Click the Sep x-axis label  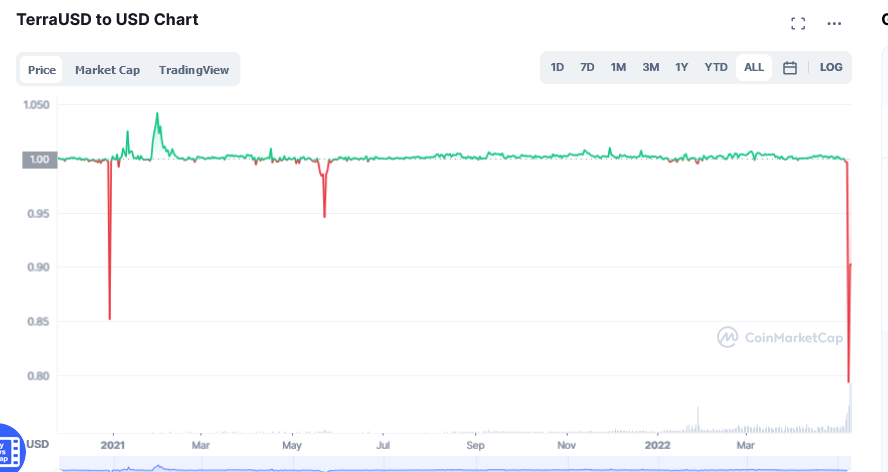pos(475,445)
